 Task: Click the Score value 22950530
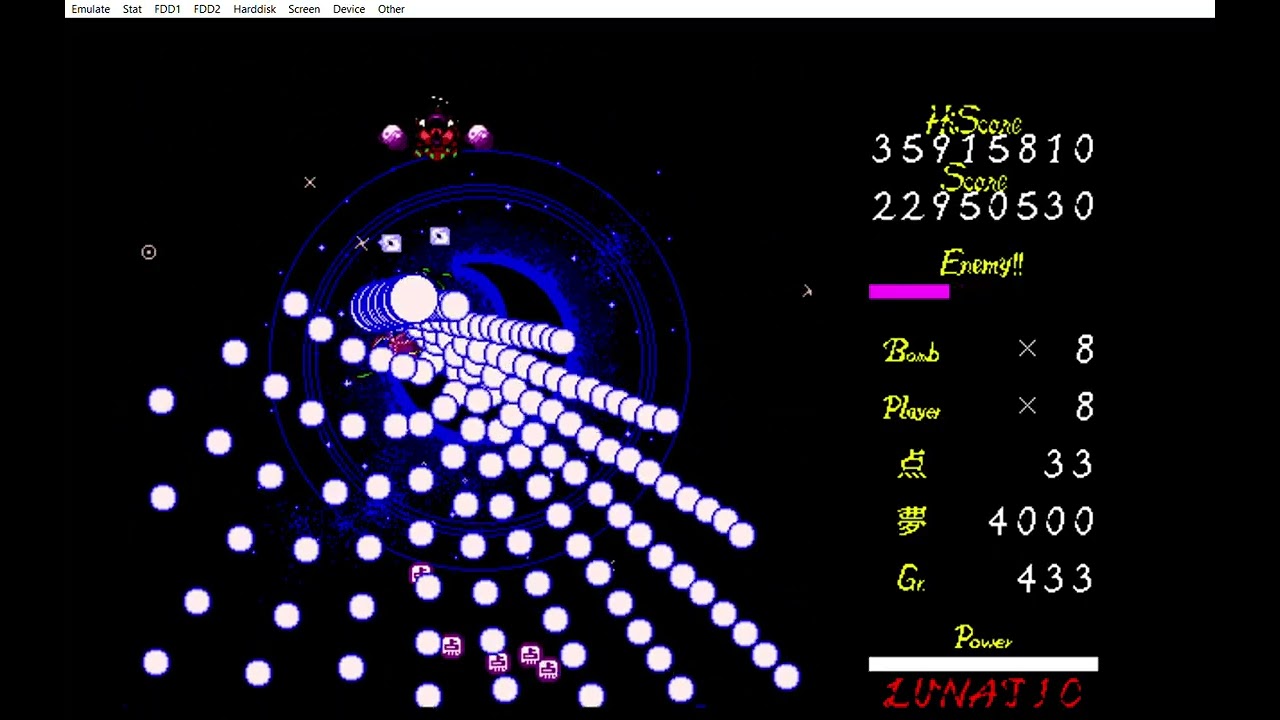[984, 207]
